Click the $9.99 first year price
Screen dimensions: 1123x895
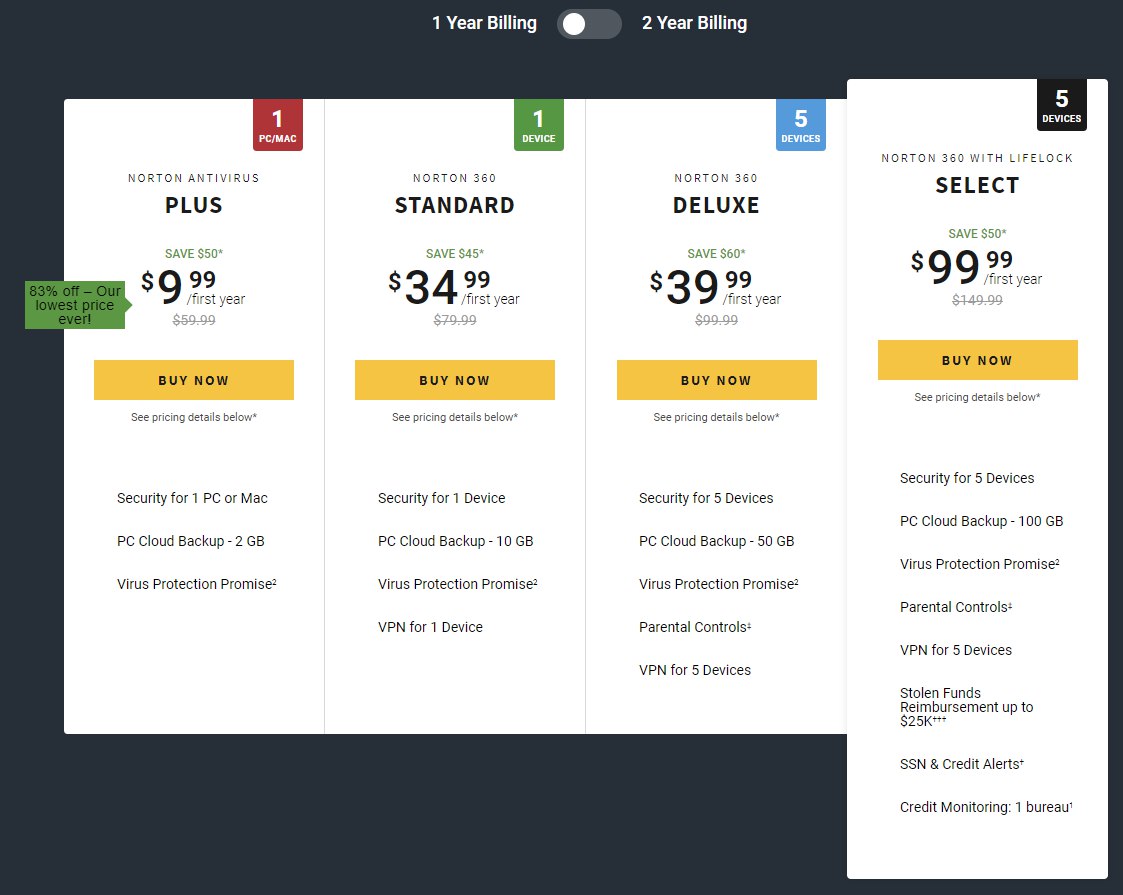pos(193,287)
